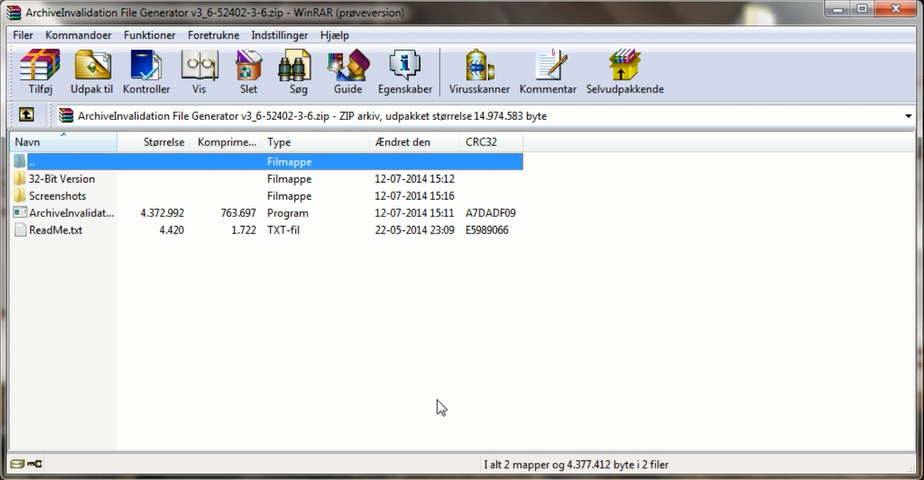The image size is (924, 480).
Task: Sort by the Navn column header
Action: pyautogui.click(x=63, y=142)
